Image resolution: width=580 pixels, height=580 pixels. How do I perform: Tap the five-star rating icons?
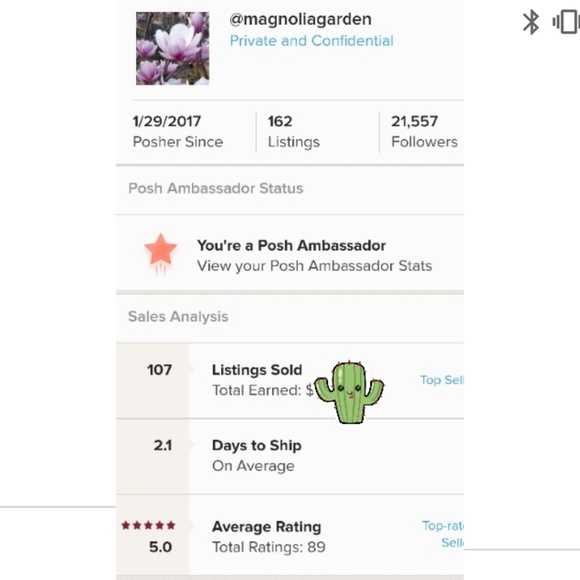point(148,525)
